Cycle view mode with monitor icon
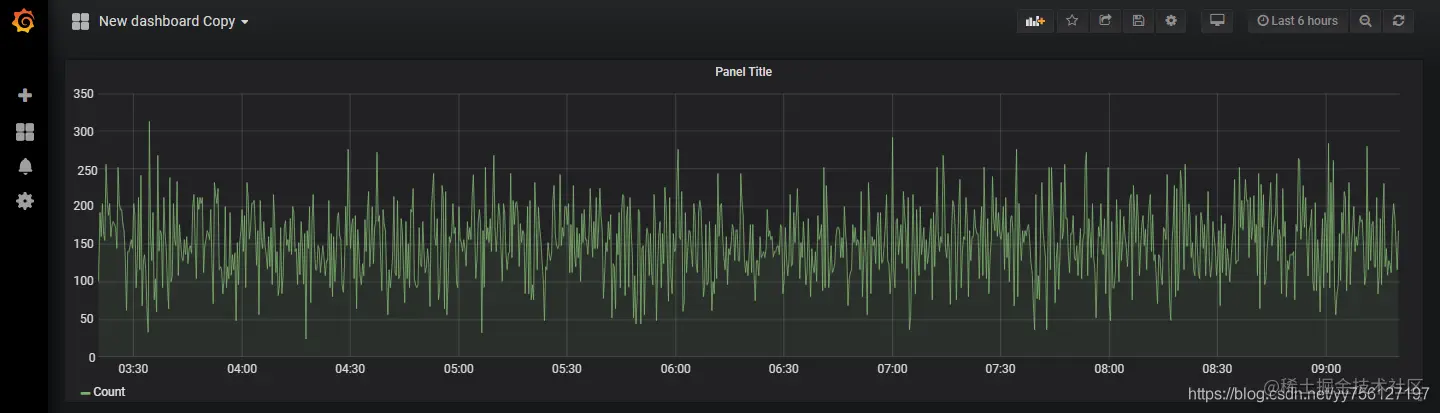The height and width of the screenshot is (413, 1440). tap(1217, 21)
